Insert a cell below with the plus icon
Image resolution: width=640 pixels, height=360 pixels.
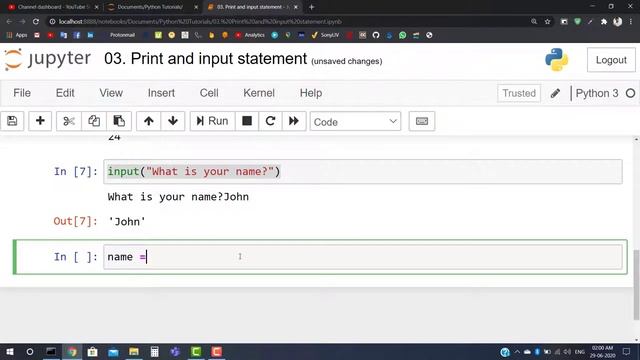tap(40, 121)
